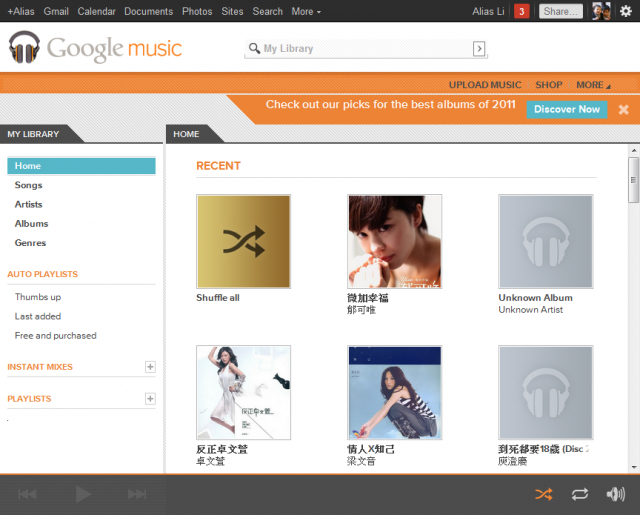Open the user profile avatar
The height and width of the screenshot is (515, 640).
601,11
